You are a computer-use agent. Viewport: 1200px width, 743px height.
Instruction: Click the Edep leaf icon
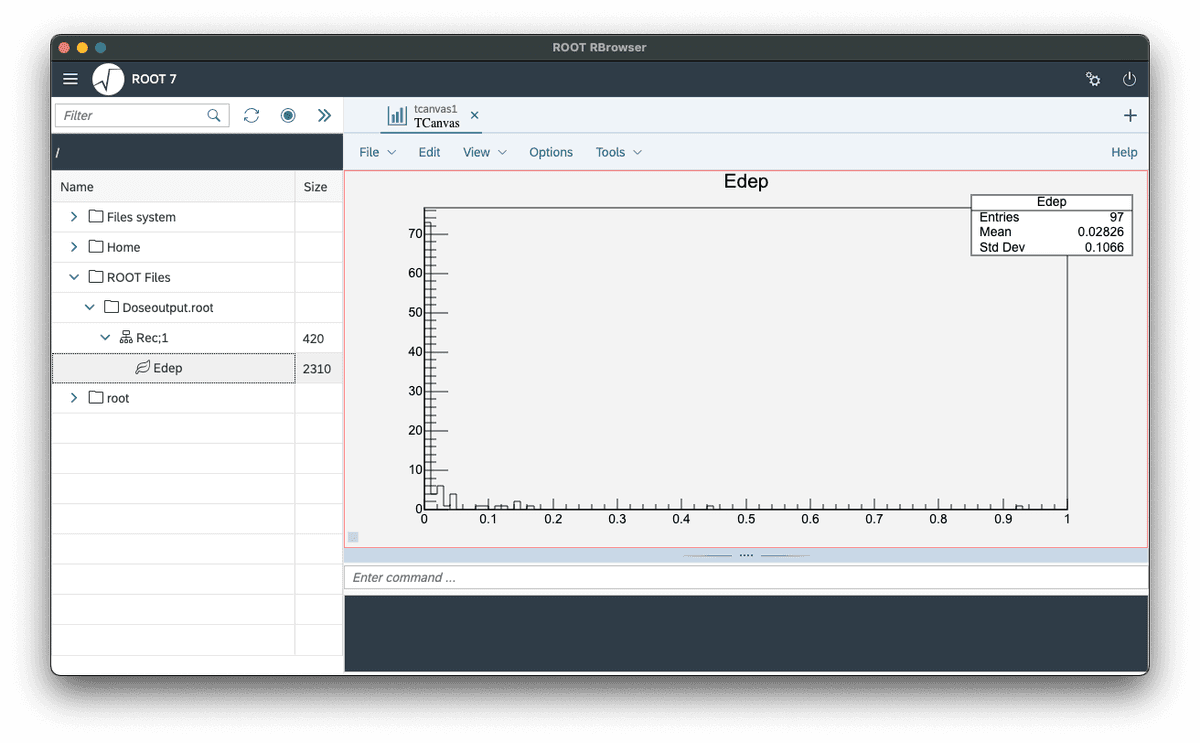[x=142, y=368]
